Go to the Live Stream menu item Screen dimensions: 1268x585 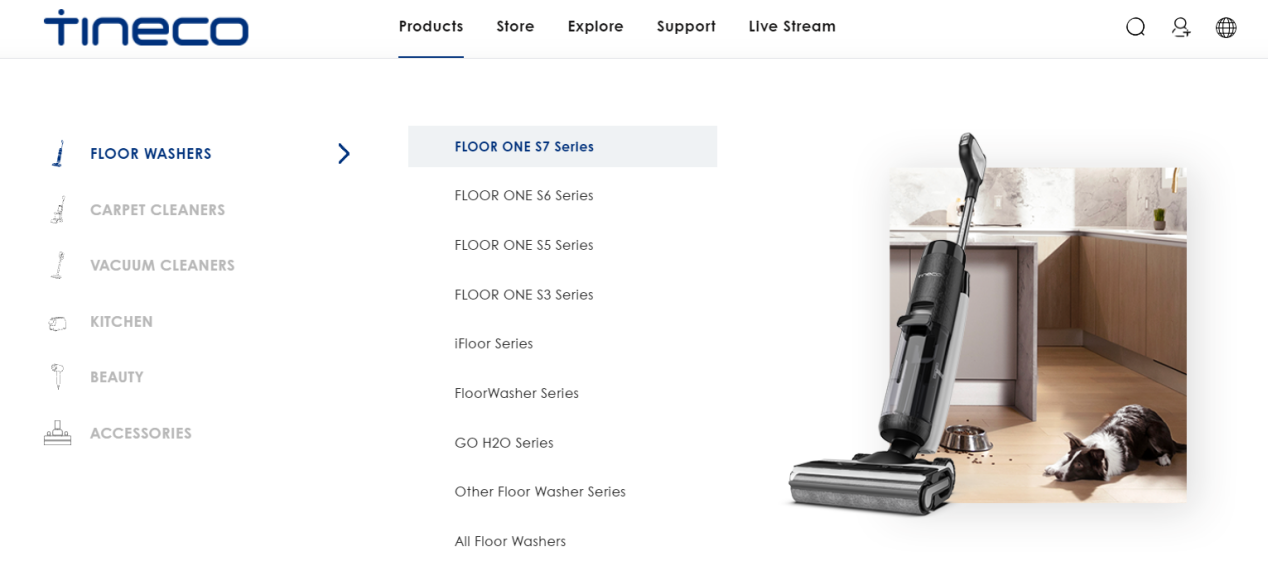[x=791, y=27]
